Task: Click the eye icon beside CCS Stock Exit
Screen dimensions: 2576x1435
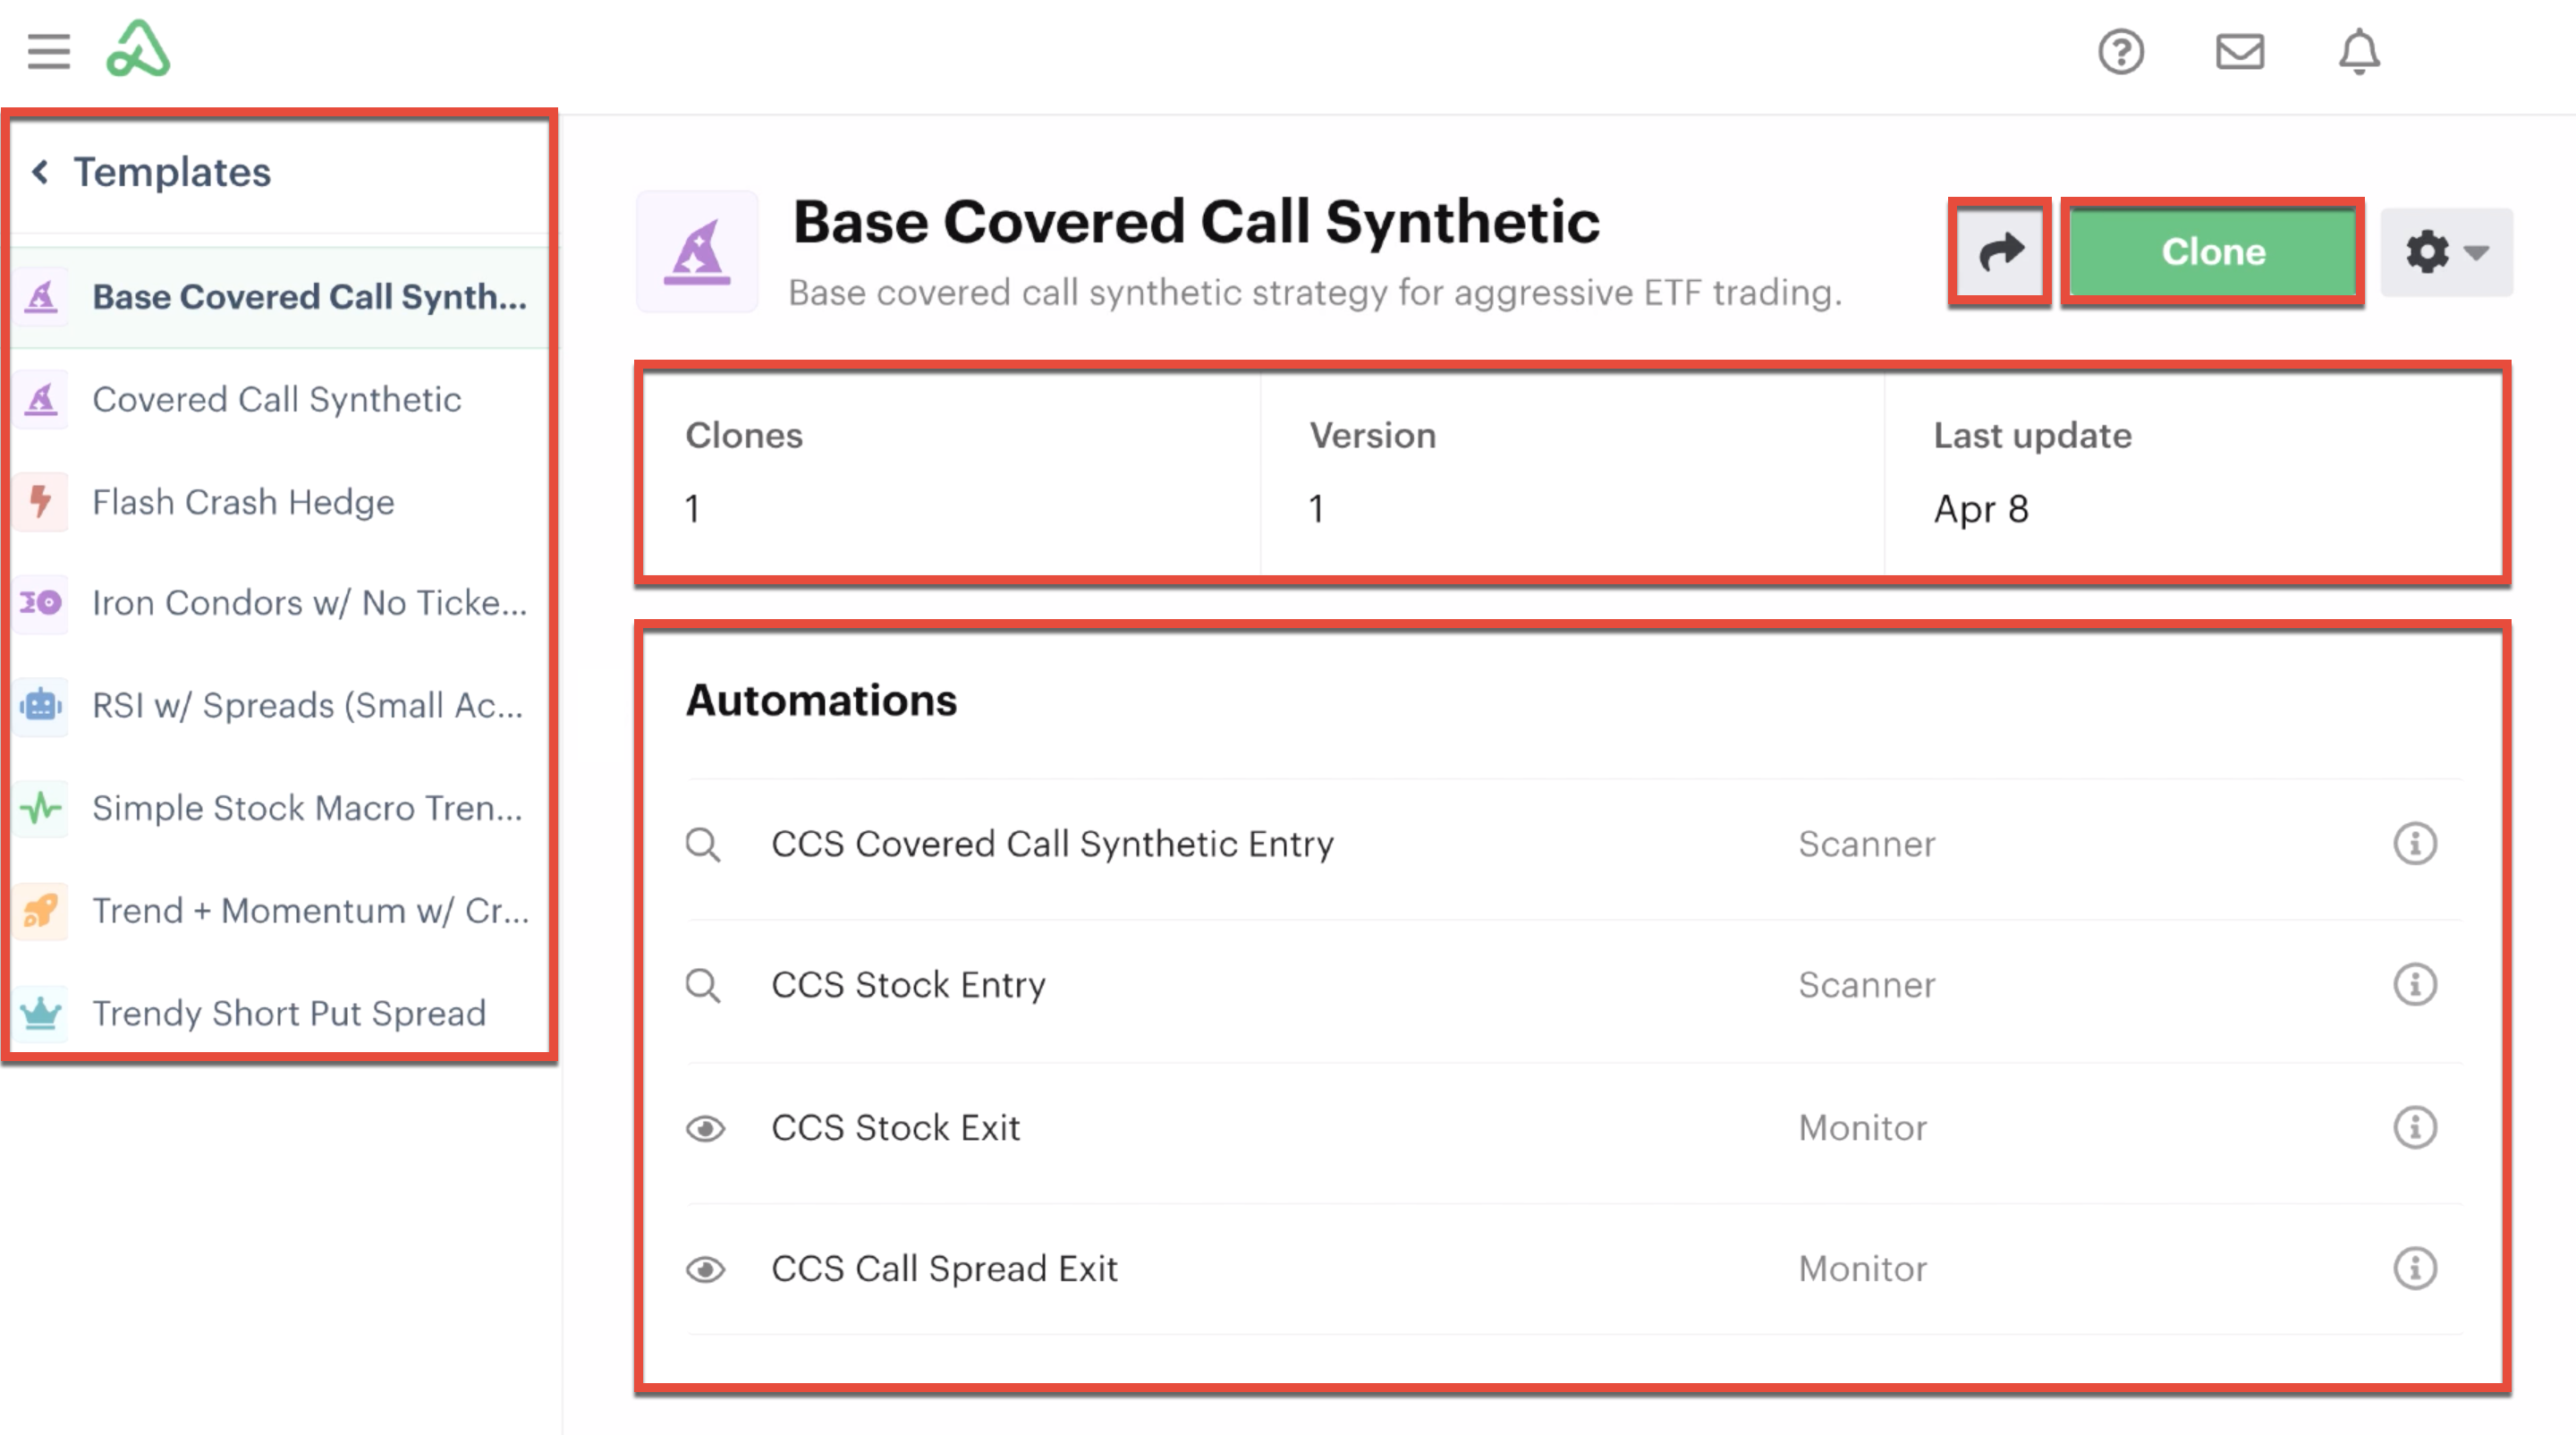Action: 705,1129
